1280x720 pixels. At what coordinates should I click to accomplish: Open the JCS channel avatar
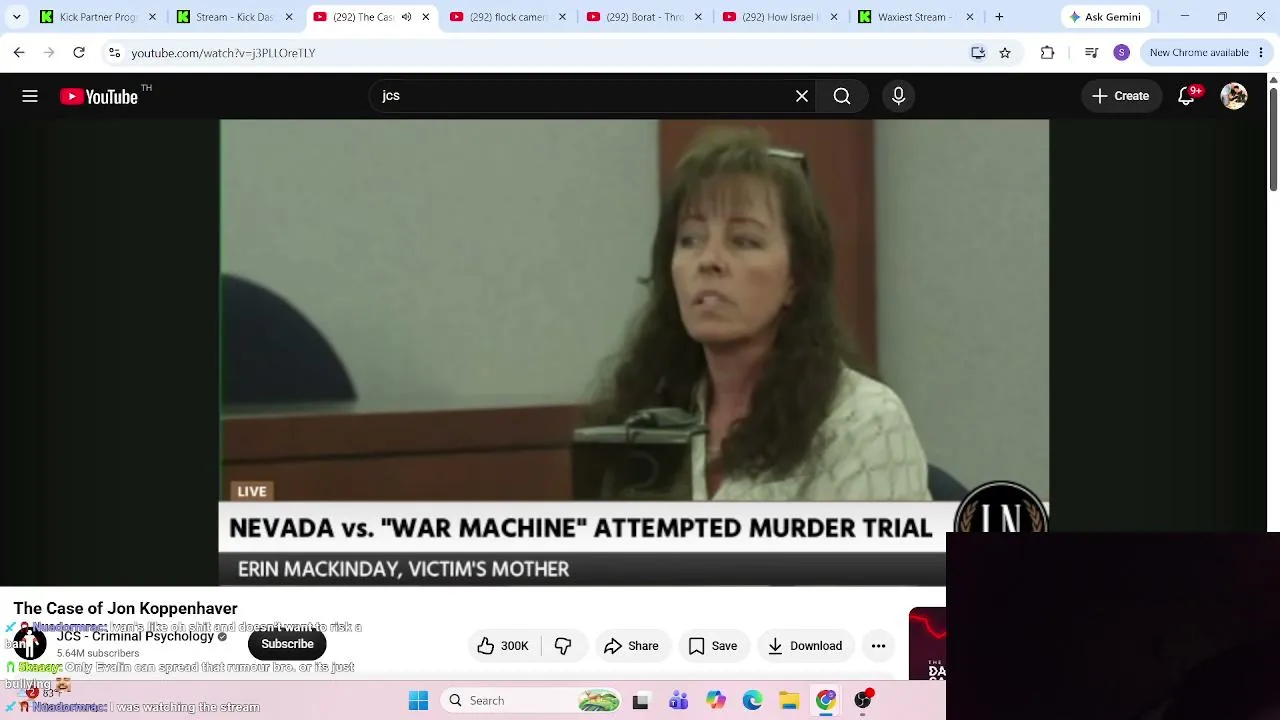click(x=29, y=644)
